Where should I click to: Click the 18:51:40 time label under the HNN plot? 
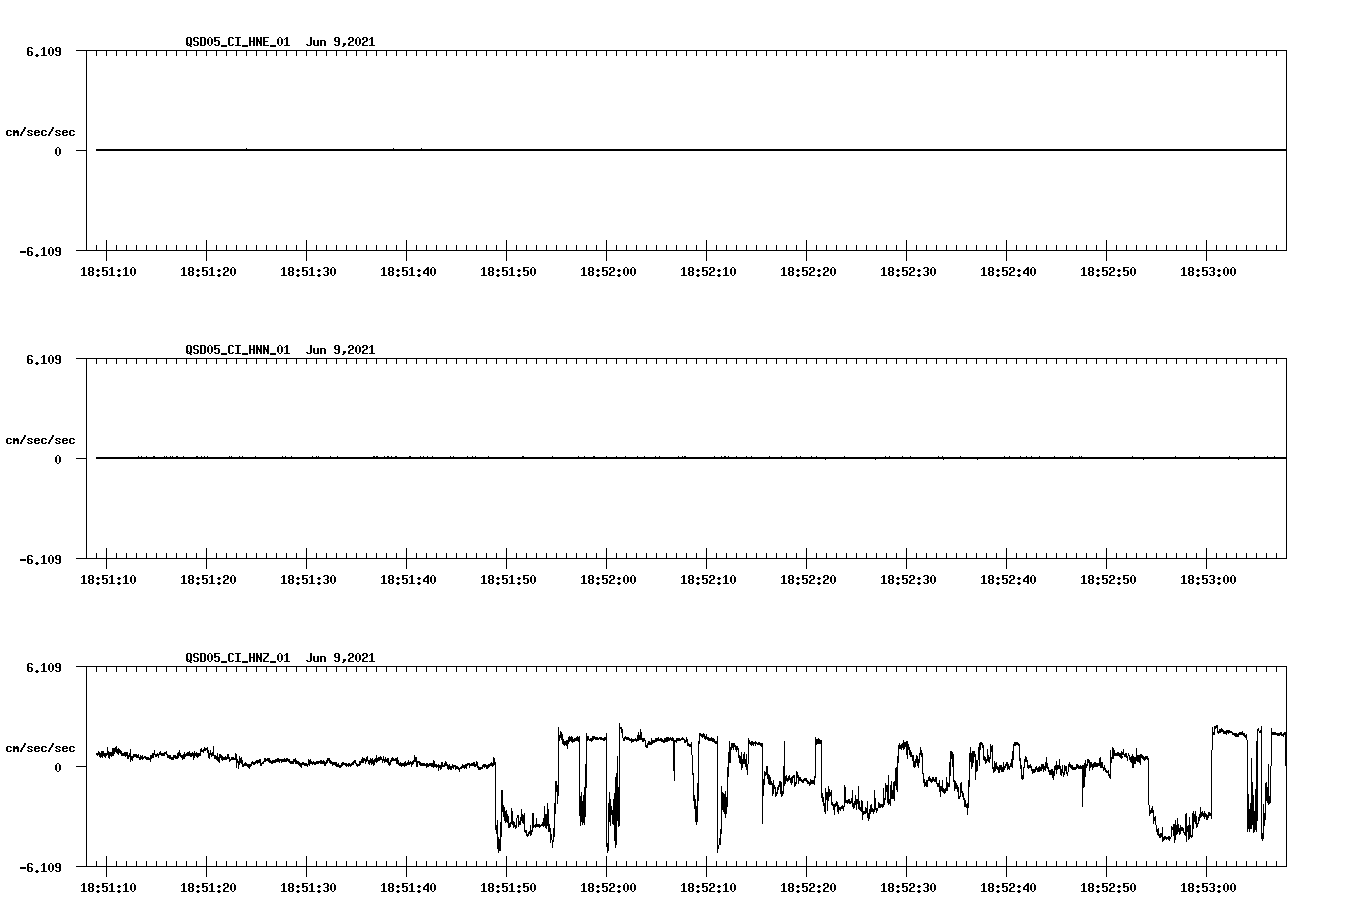coord(408,580)
